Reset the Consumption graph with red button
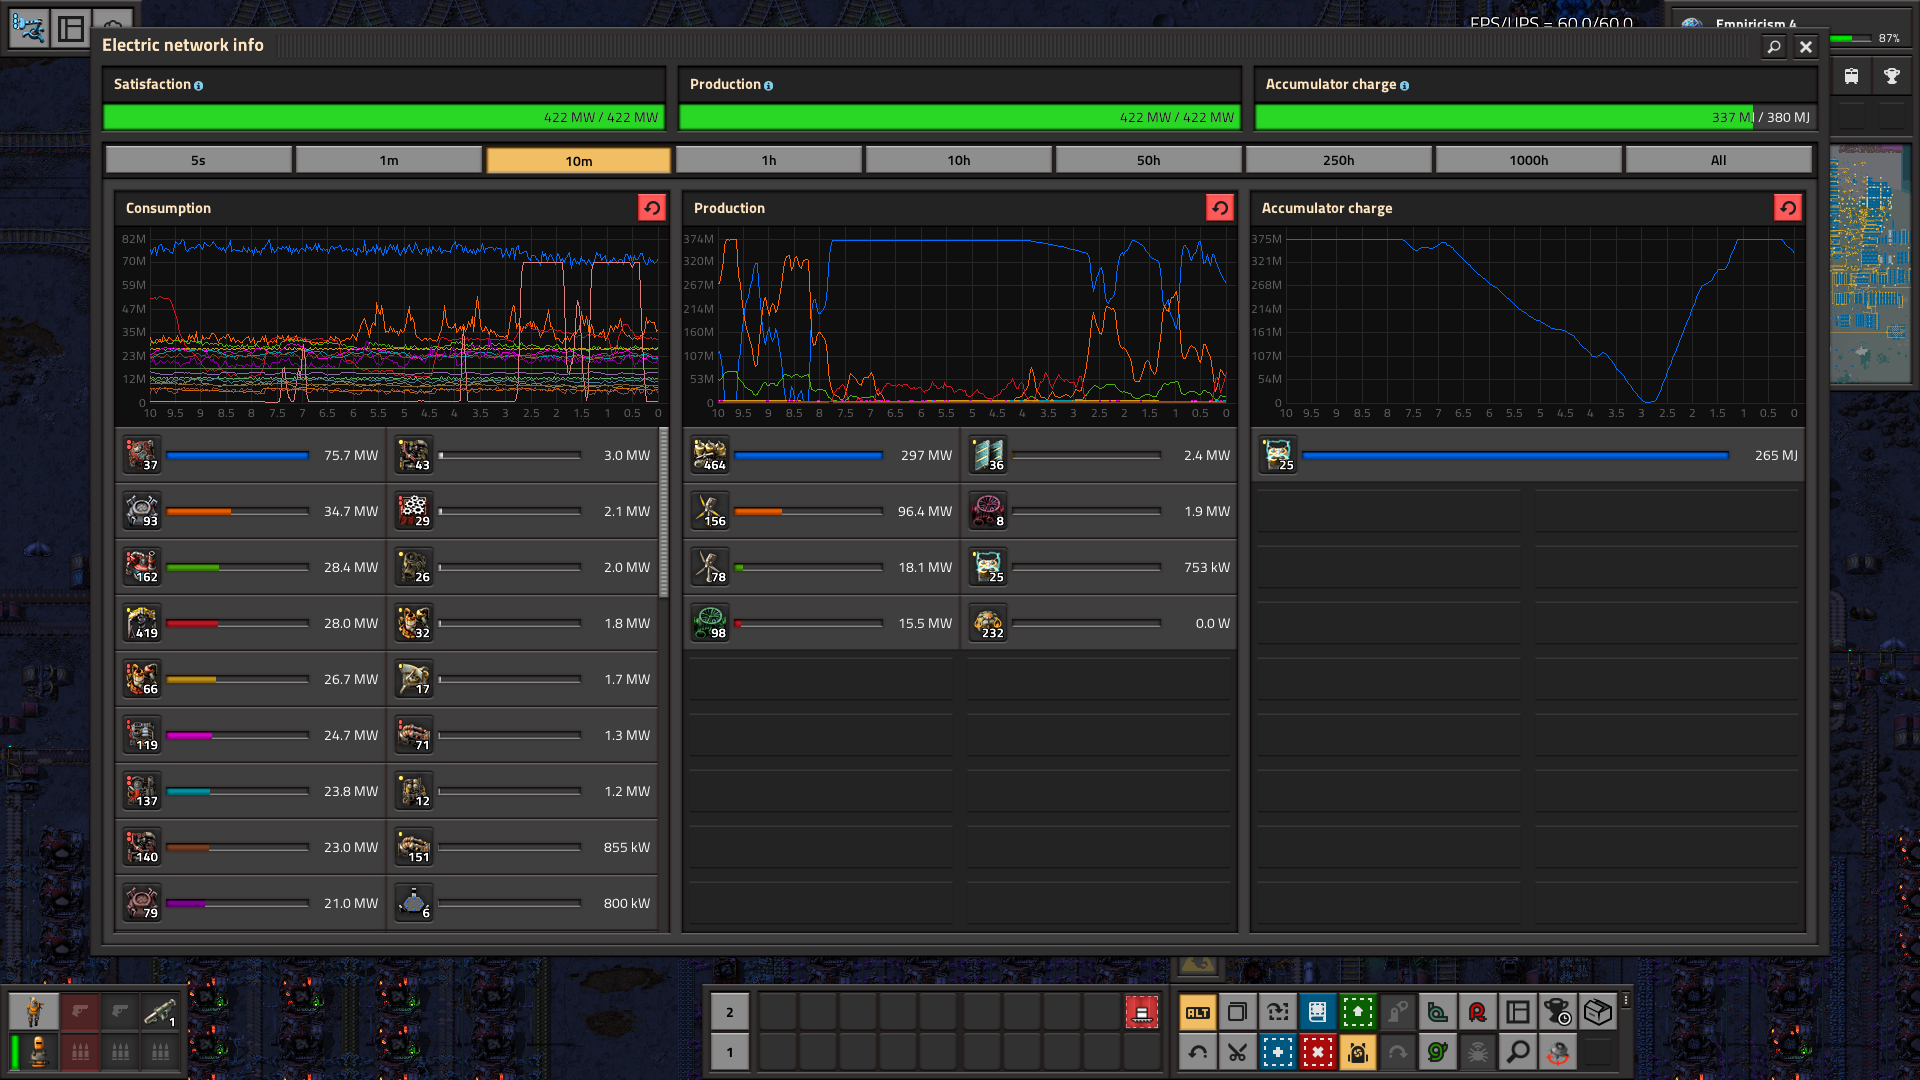Viewport: 1920px width, 1080px height. [x=651, y=207]
